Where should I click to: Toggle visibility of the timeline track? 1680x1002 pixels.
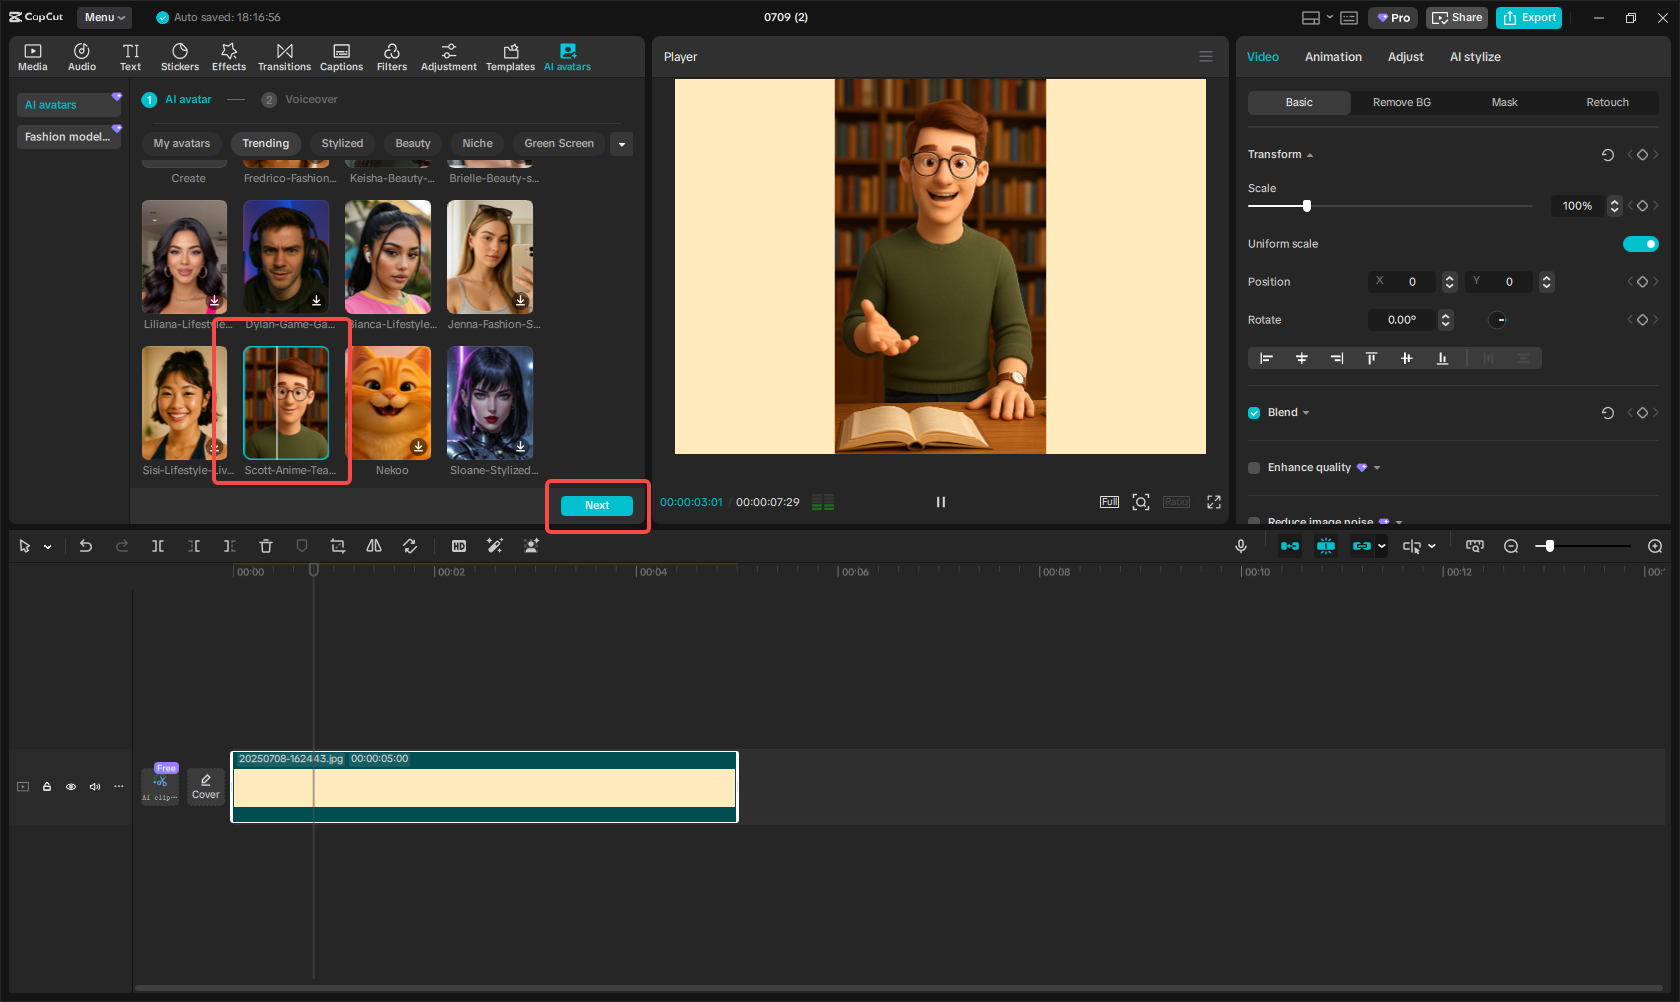coord(70,787)
